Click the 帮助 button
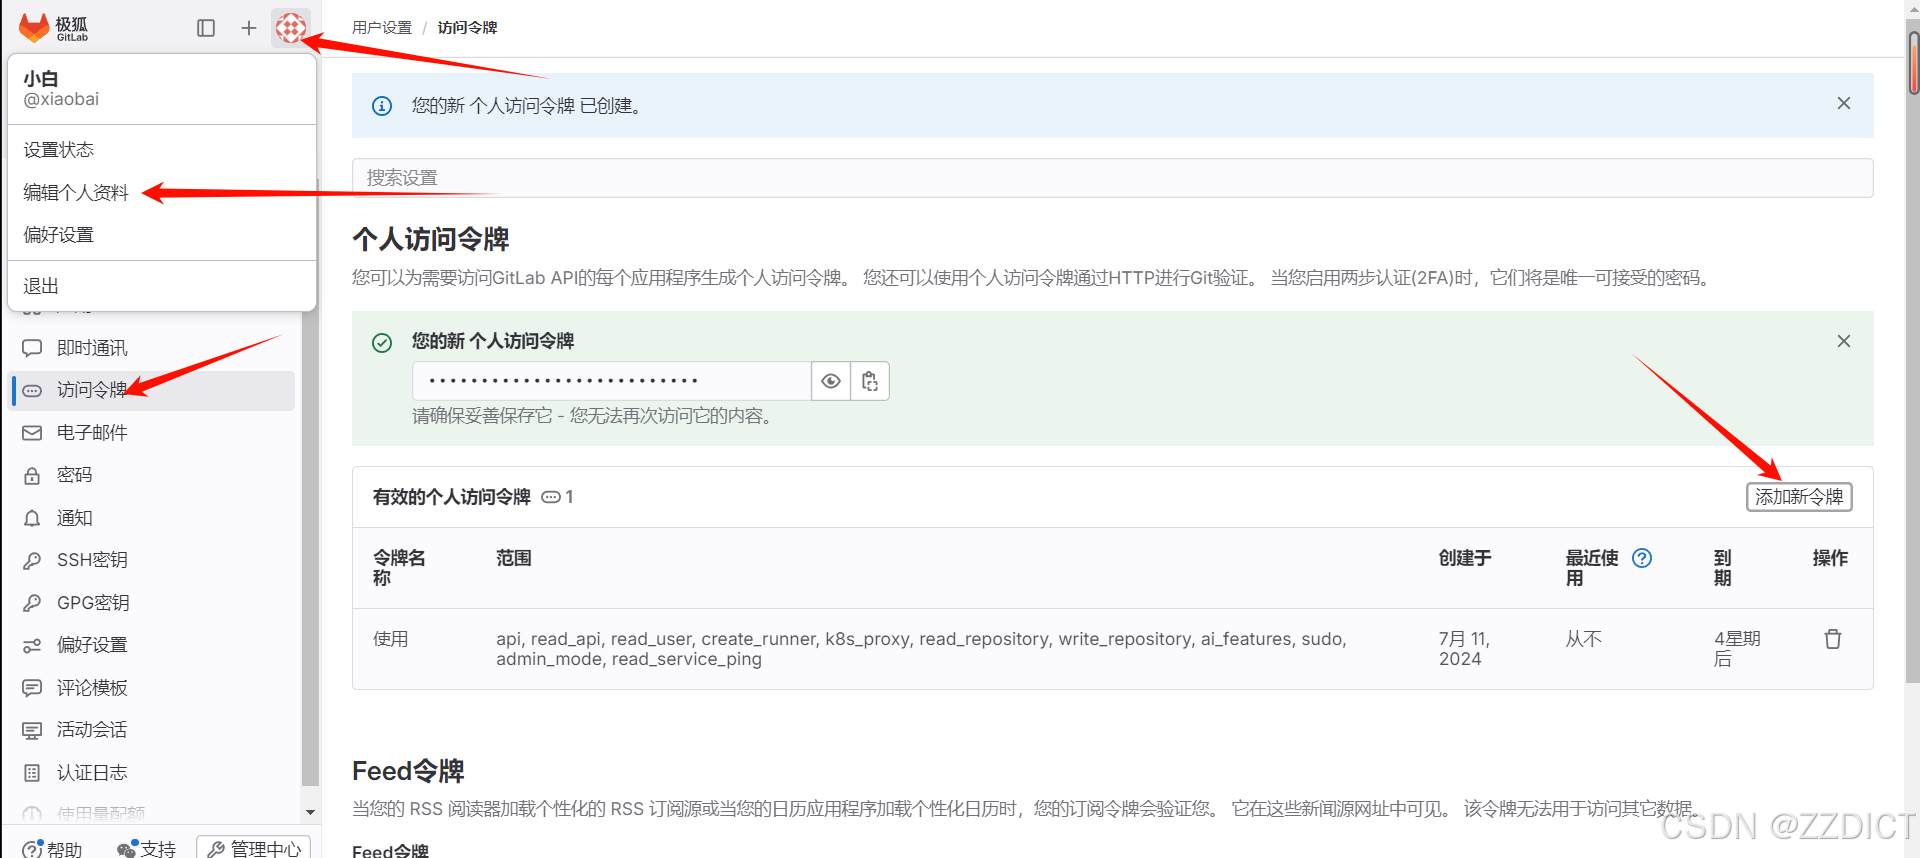Screen dimensions: 1920x858 coord(53,849)
